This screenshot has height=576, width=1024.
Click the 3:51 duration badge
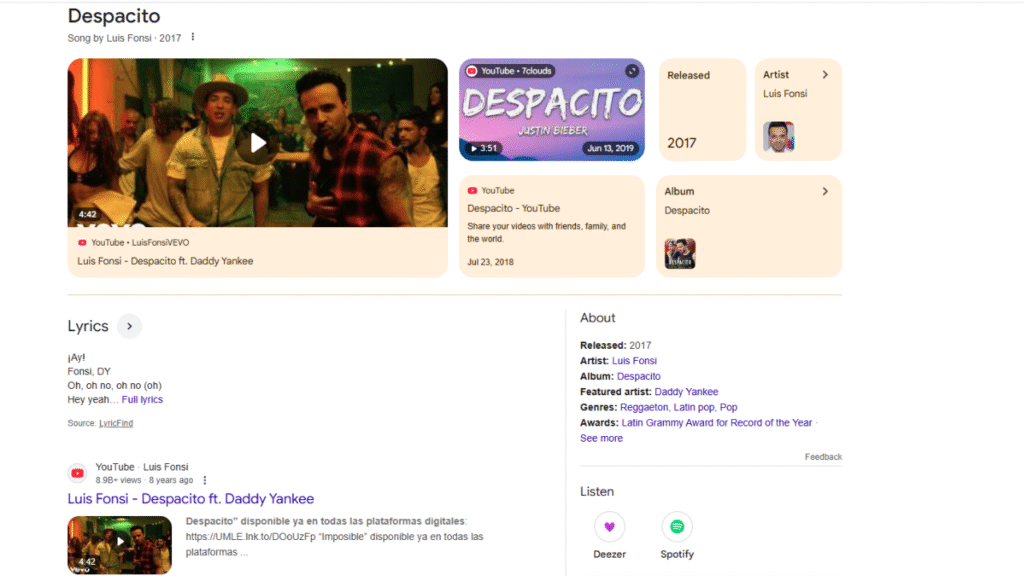[x=484, y=148]
